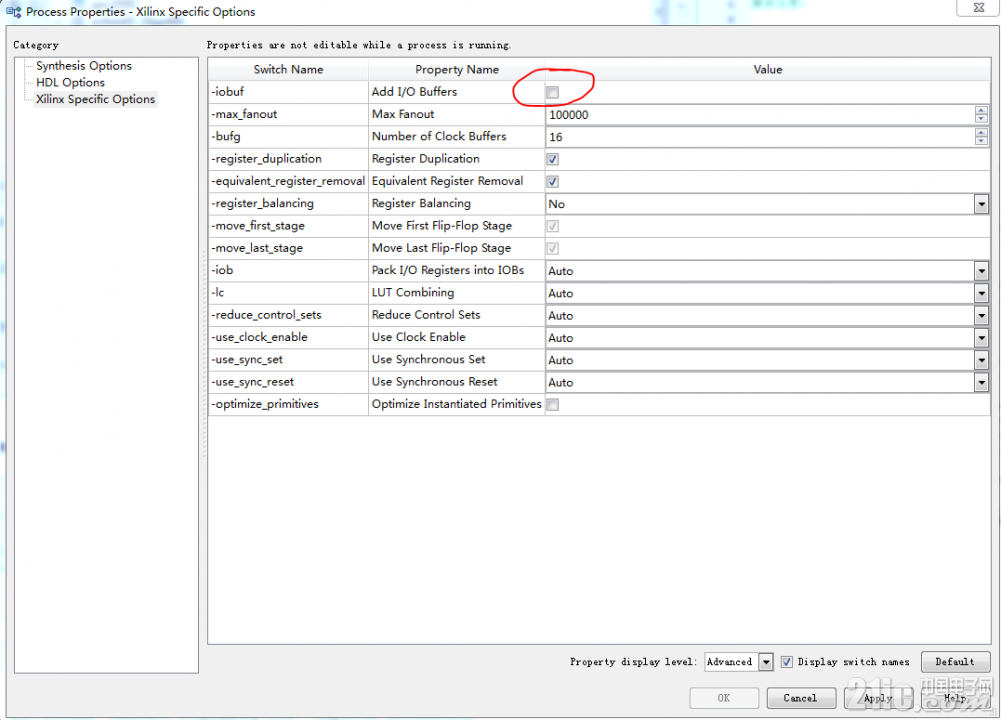Open the Pack I/O Registers into IOBs dropdown
The width and height of the screenshot is (1001, 720).
click(981, 271)
